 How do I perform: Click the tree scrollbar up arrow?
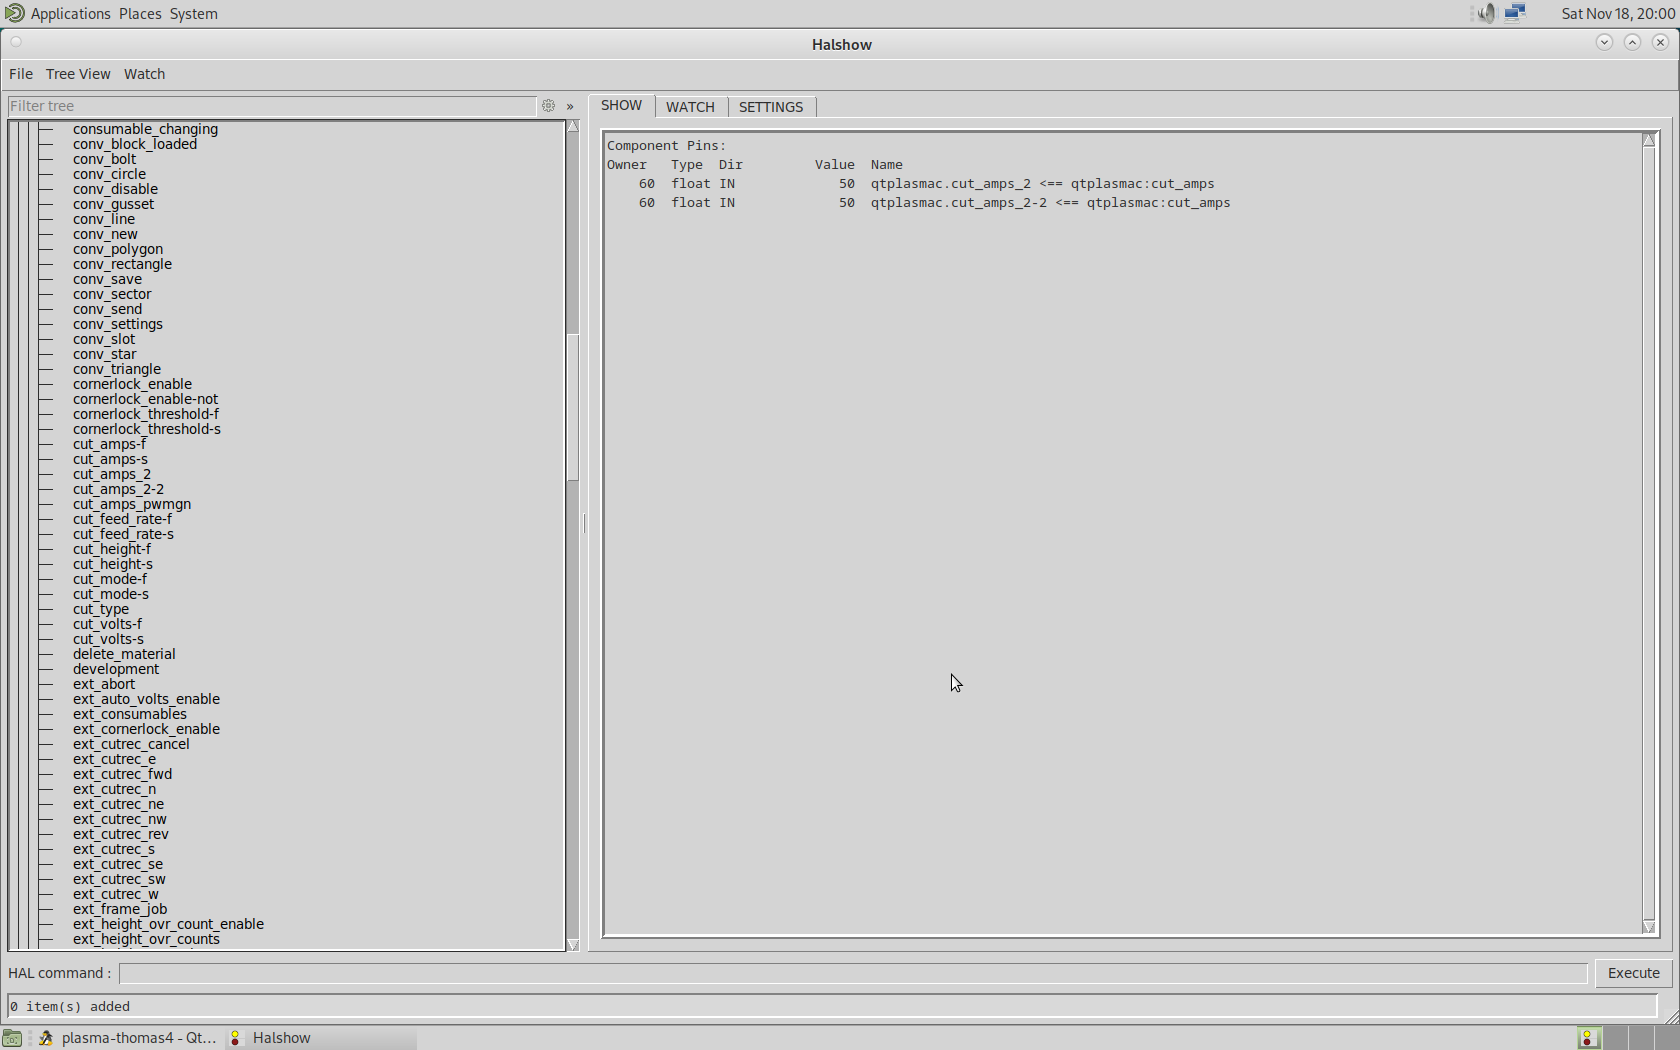click(x=573, y=127)
